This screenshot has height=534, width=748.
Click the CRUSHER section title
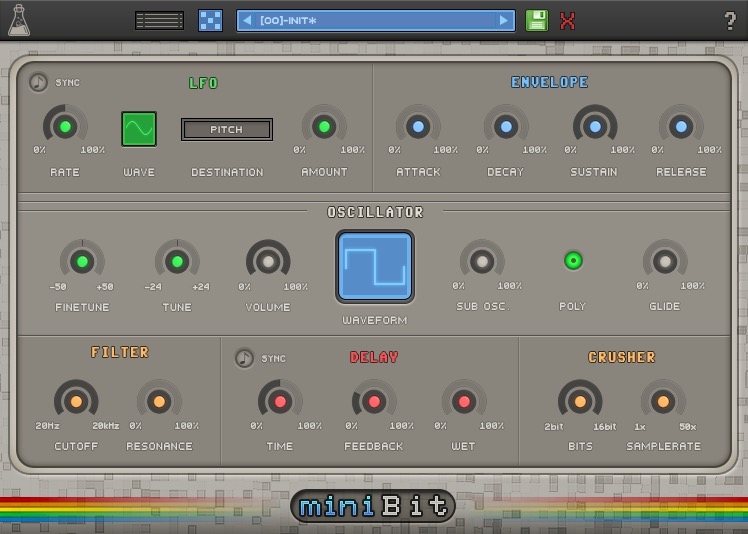(x=622, y=357)
